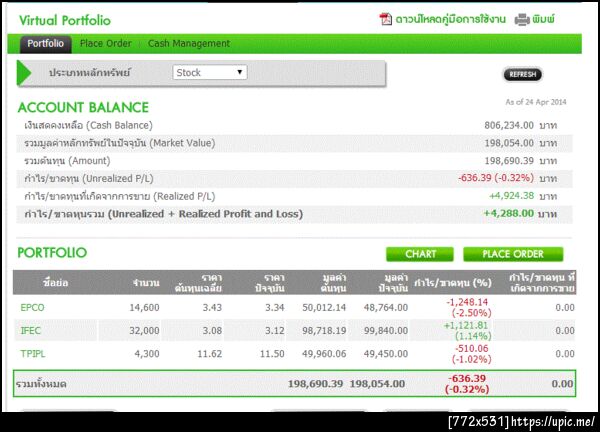Screen dimensions: 600x432
Task: Click TPIPL market value 49,450.00
Action: pos(386,354)
